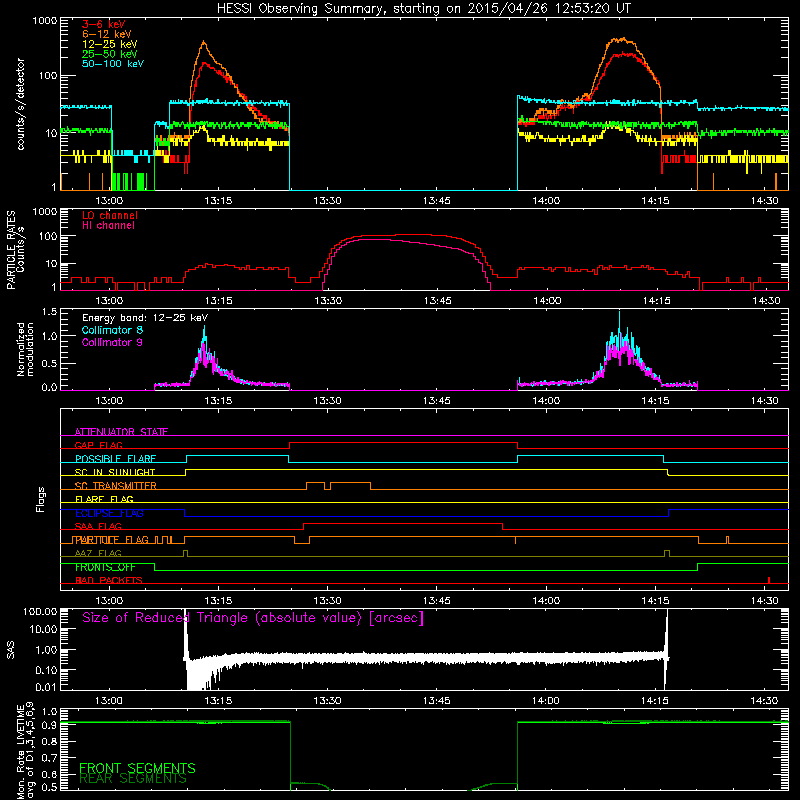Select the 12-25 keV legend label
800x800 pixels.
[110, 44]
